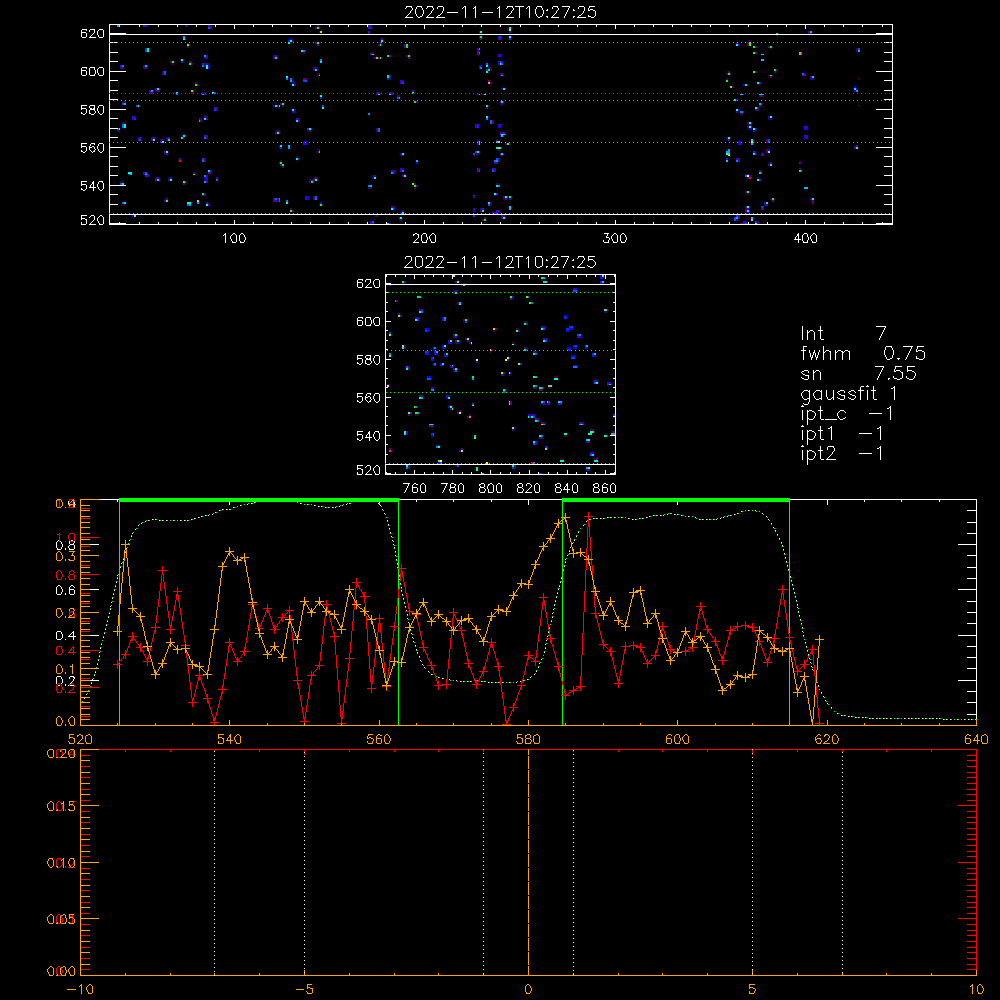
Task: Click the red curve peak near 588
Action: coord(588,516)
